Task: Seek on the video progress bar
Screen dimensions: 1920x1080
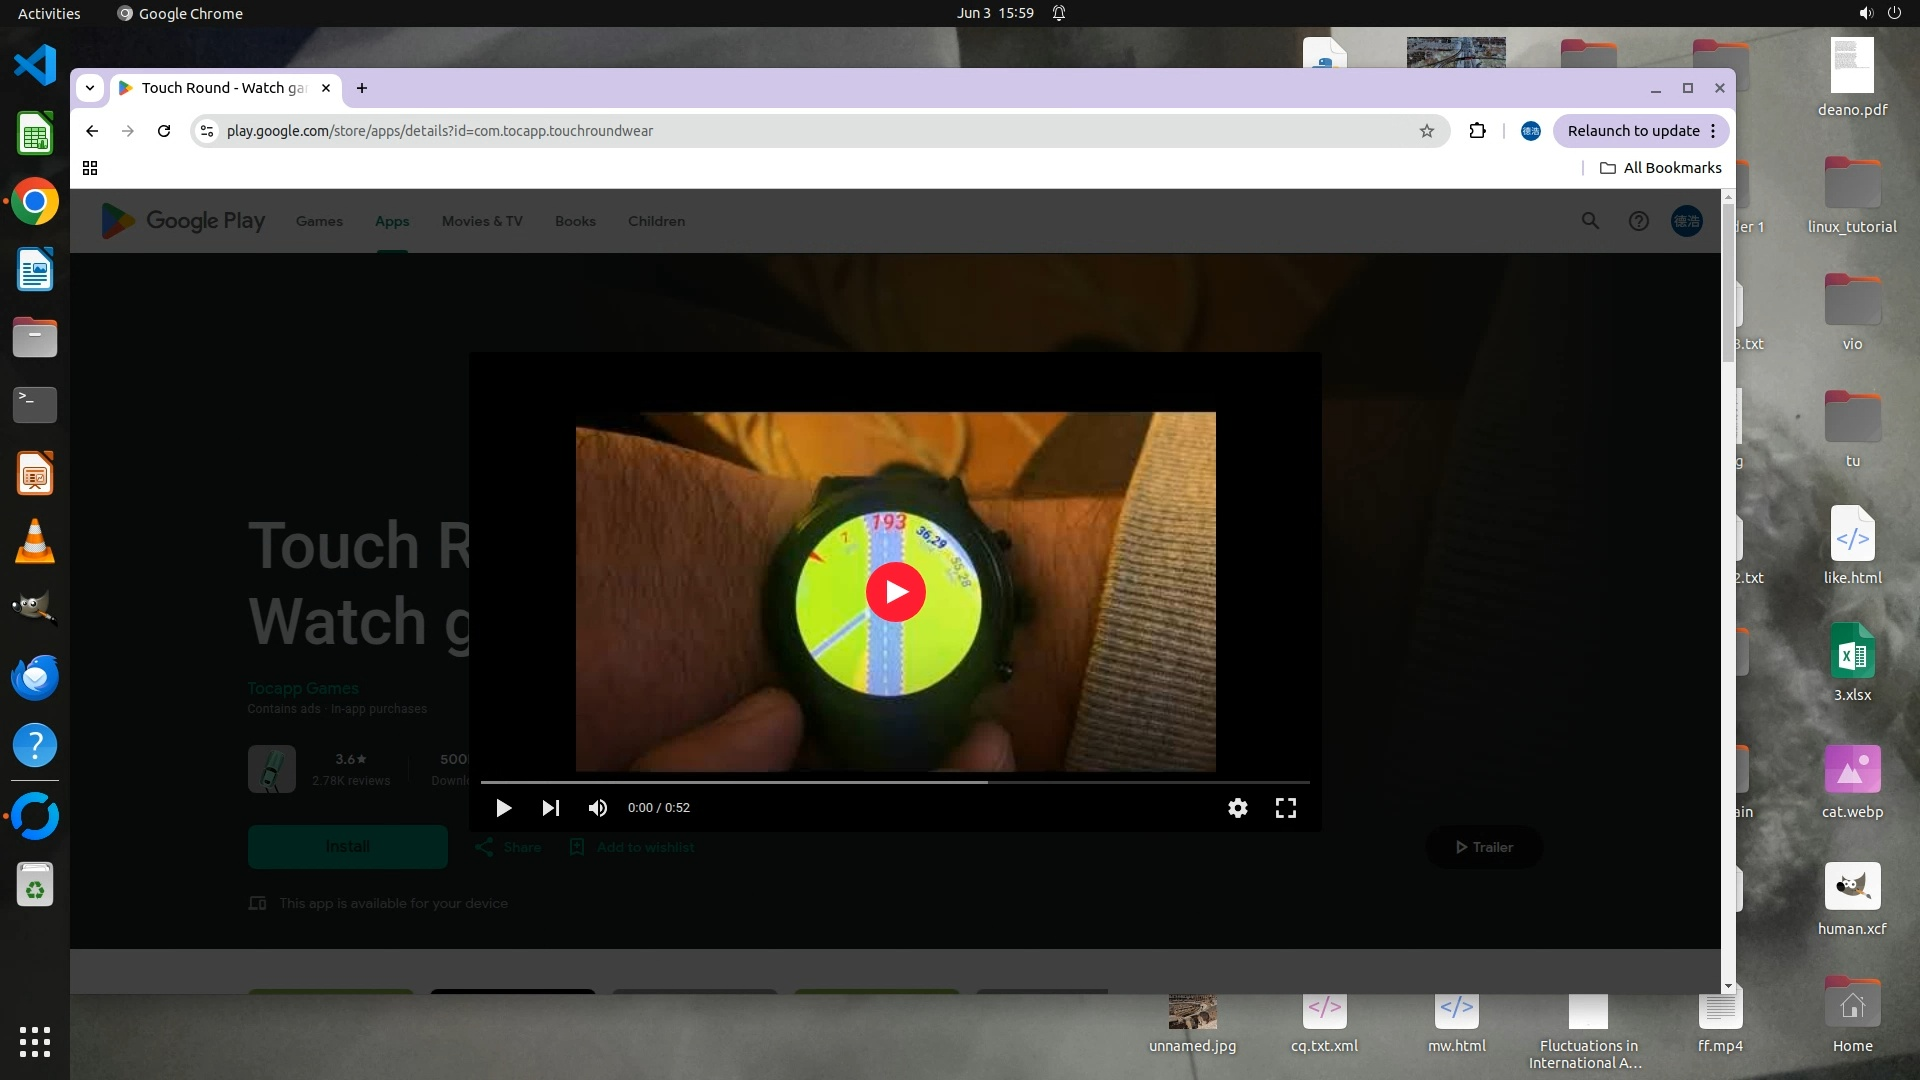Action: 894,782
